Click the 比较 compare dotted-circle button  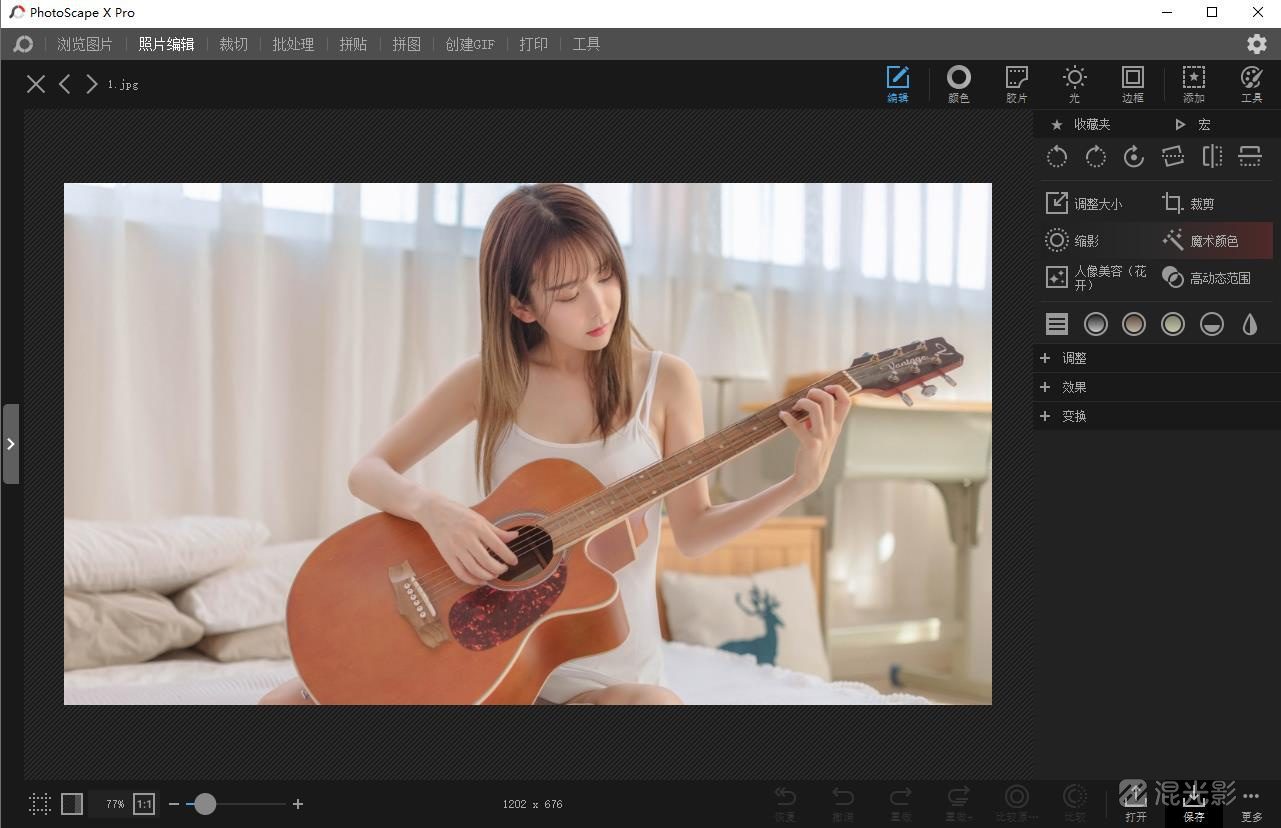[1075, 803]
